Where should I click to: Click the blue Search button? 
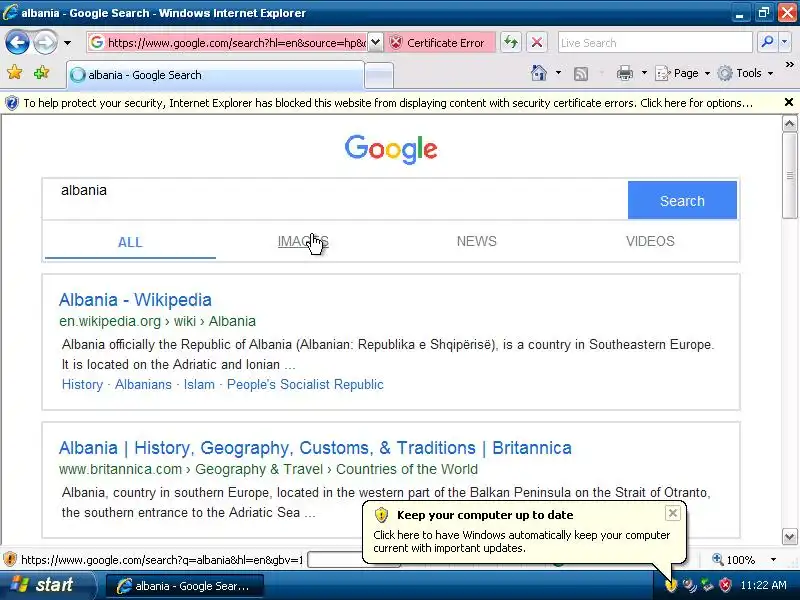click(682, 200)
